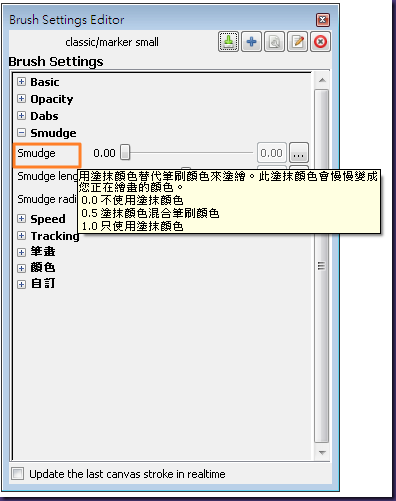Click the blue plus add brush icon
Image resolution: width=396 pixels, height=501 pixels.
click(251, 42)
